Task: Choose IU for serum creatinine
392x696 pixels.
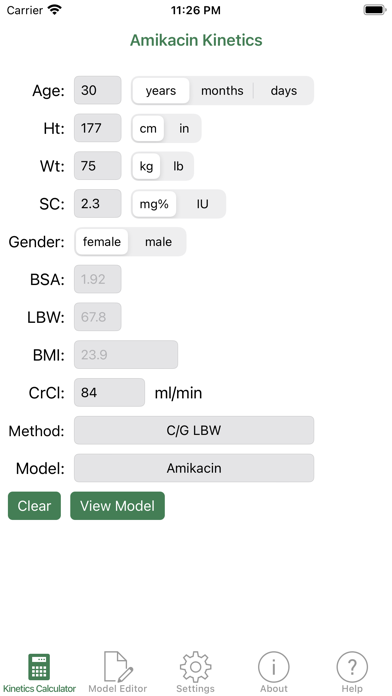Action: point(202,204)
